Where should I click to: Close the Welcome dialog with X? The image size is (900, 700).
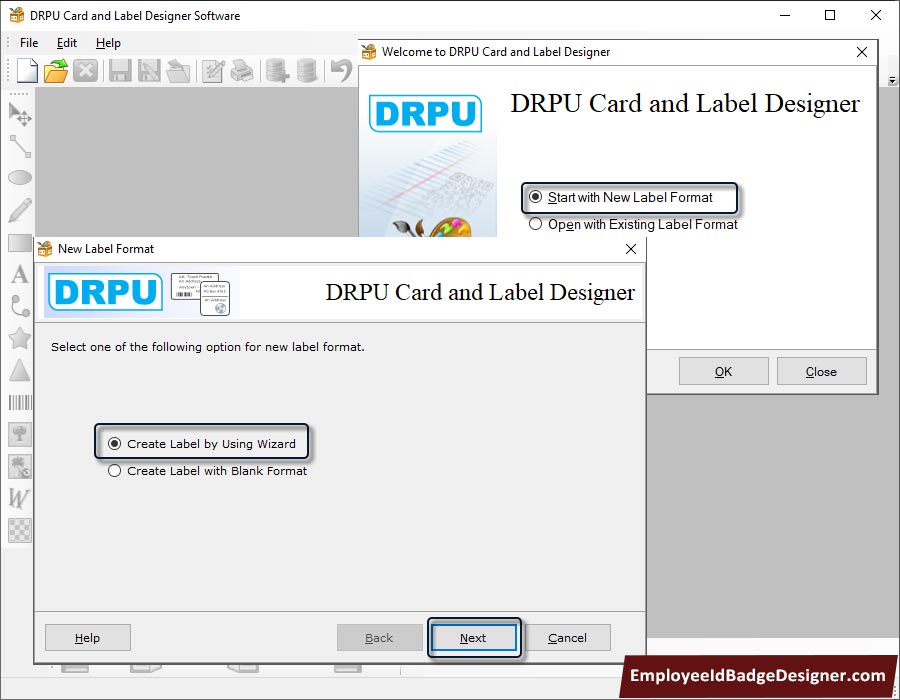862,52
